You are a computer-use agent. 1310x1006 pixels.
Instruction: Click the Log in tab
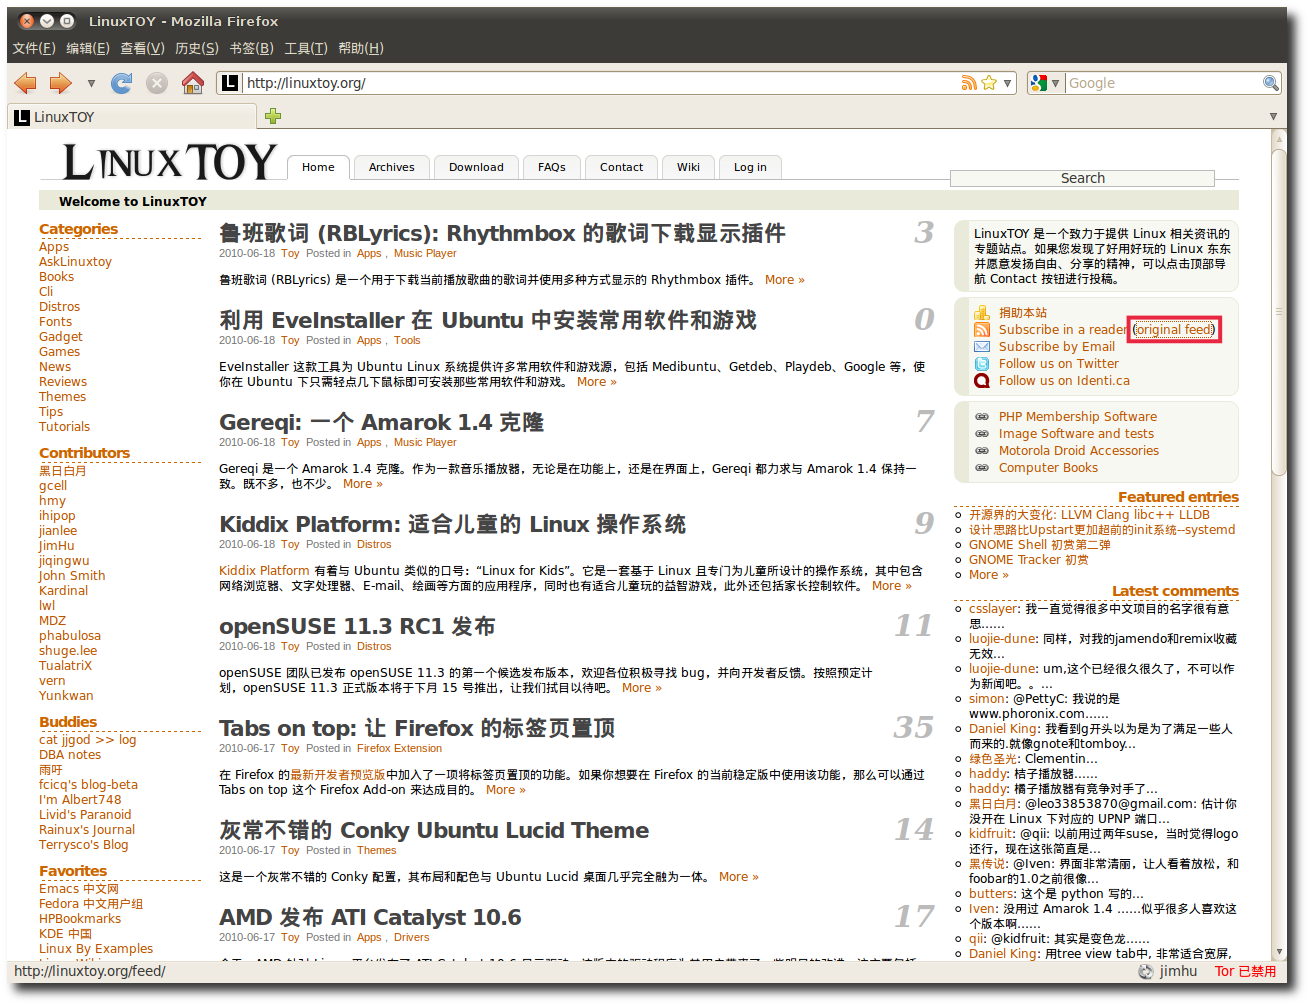[750, 167]
